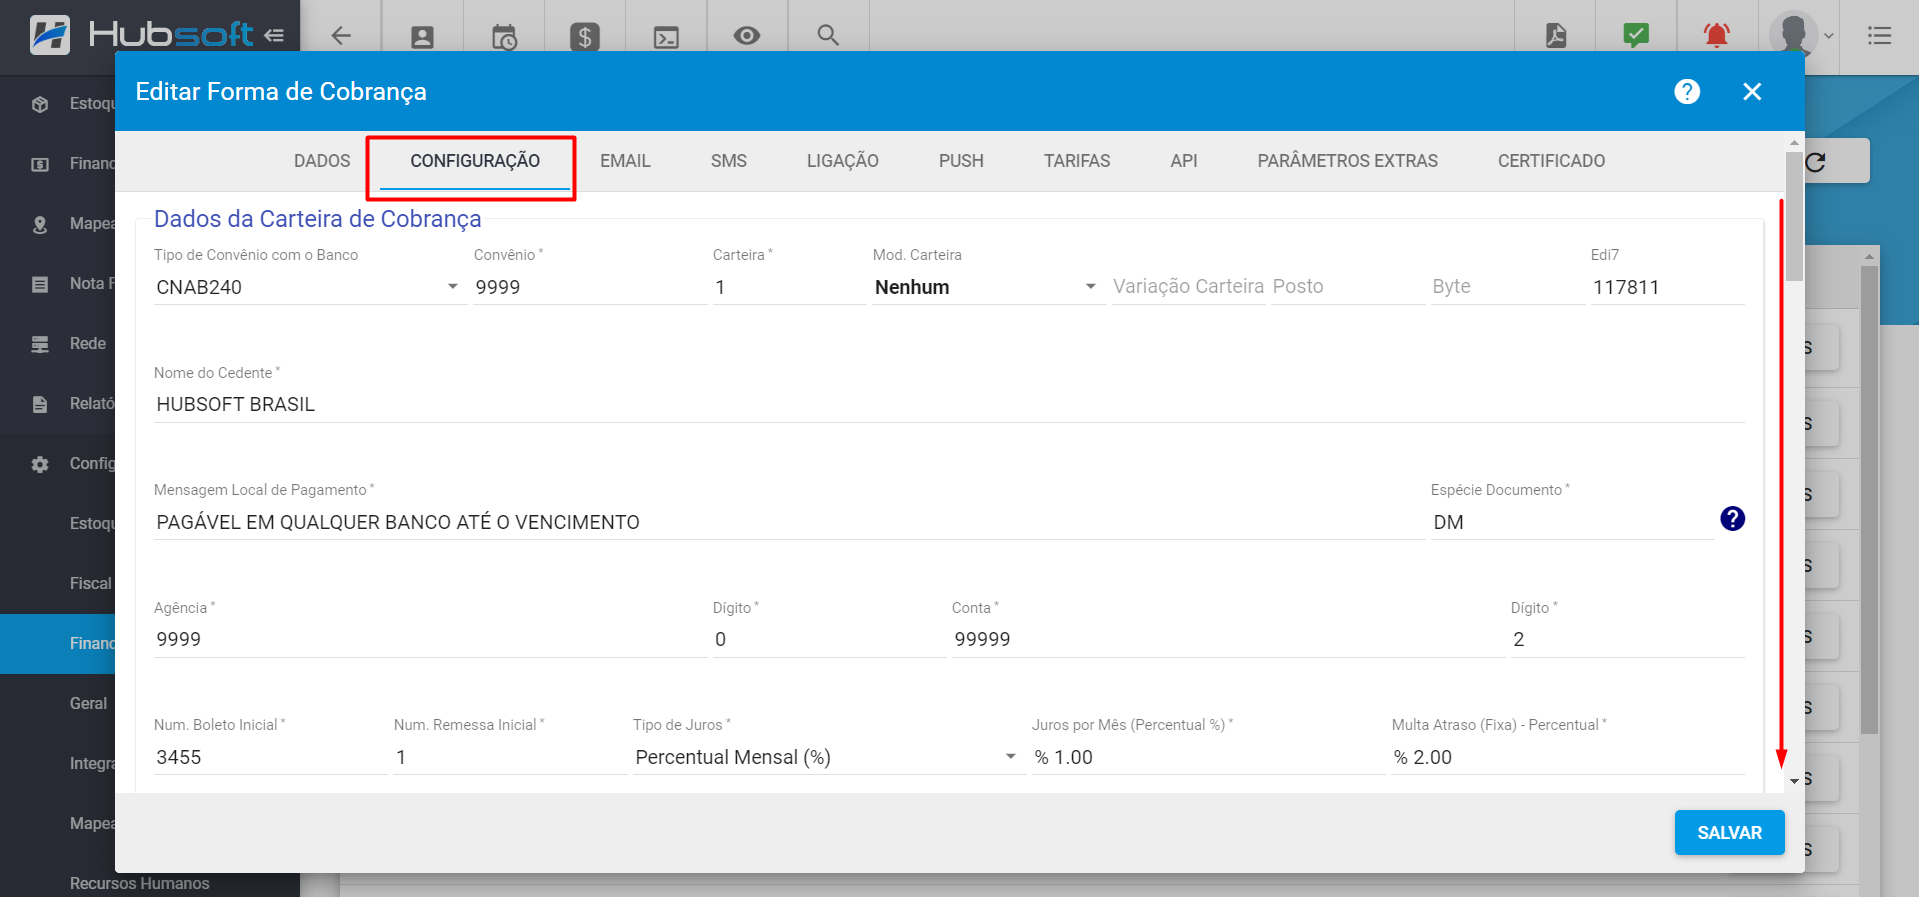Edit the Mensagem Local de Pagamento field
1919x897 pixels.
789,522
